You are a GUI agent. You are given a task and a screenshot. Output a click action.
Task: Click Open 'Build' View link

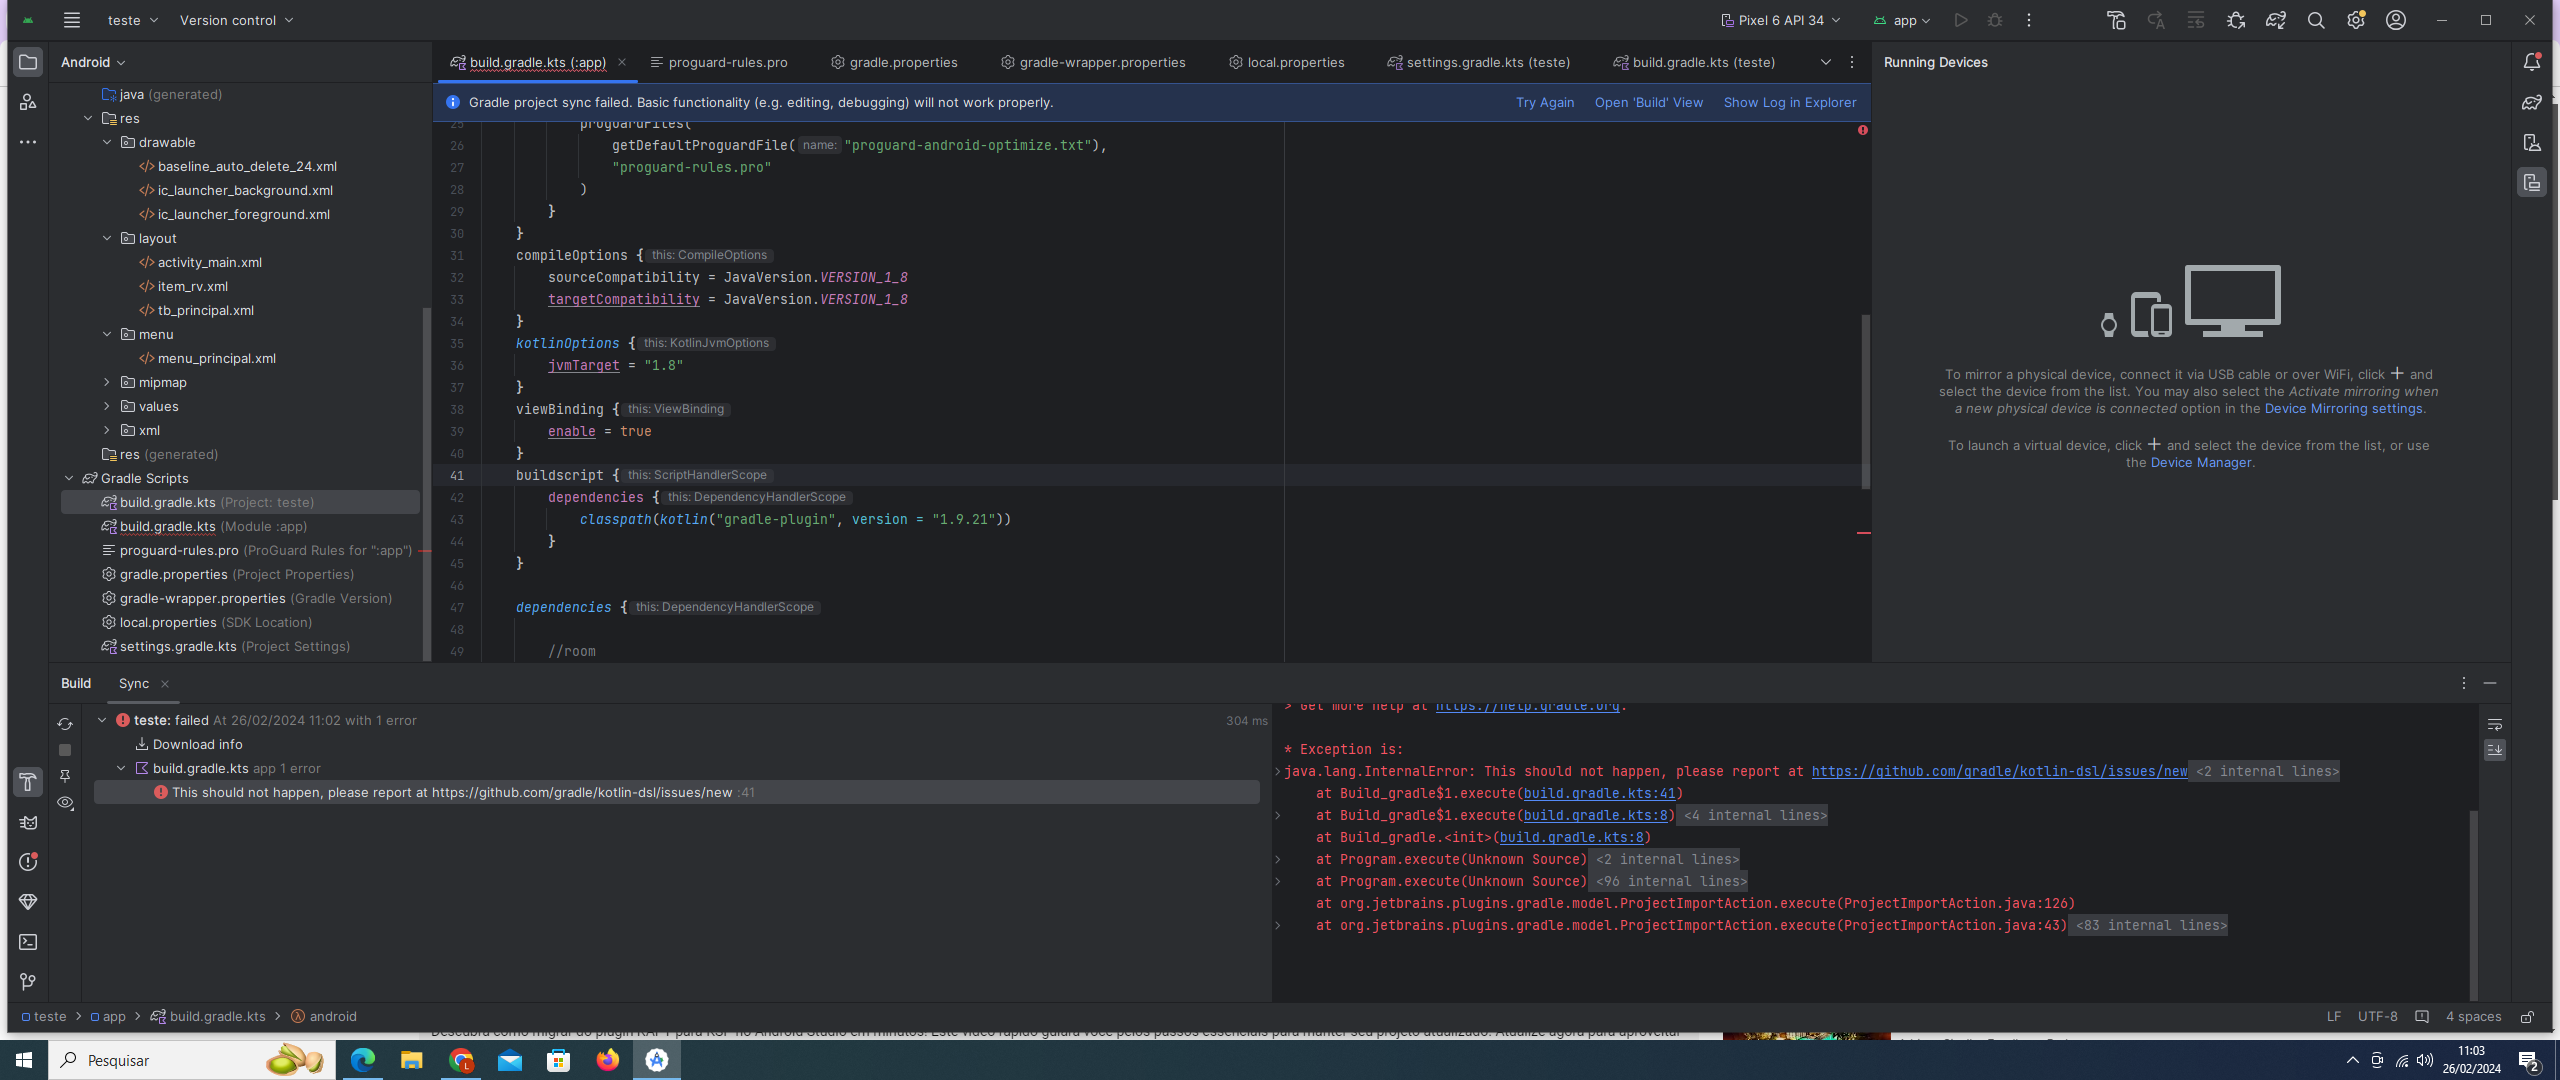(1649, 102)
